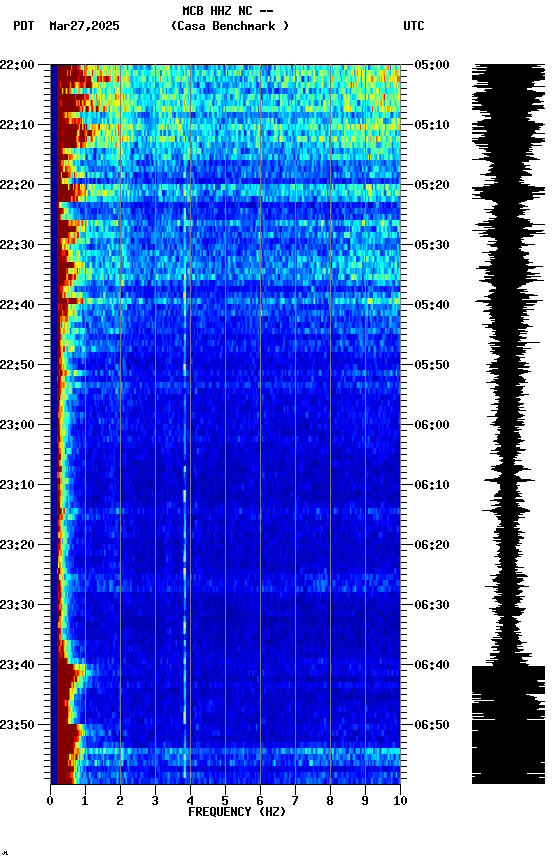Click the '9' frequency axis tick label
This screenshot has height=864, width=552.
coord(365,801)
